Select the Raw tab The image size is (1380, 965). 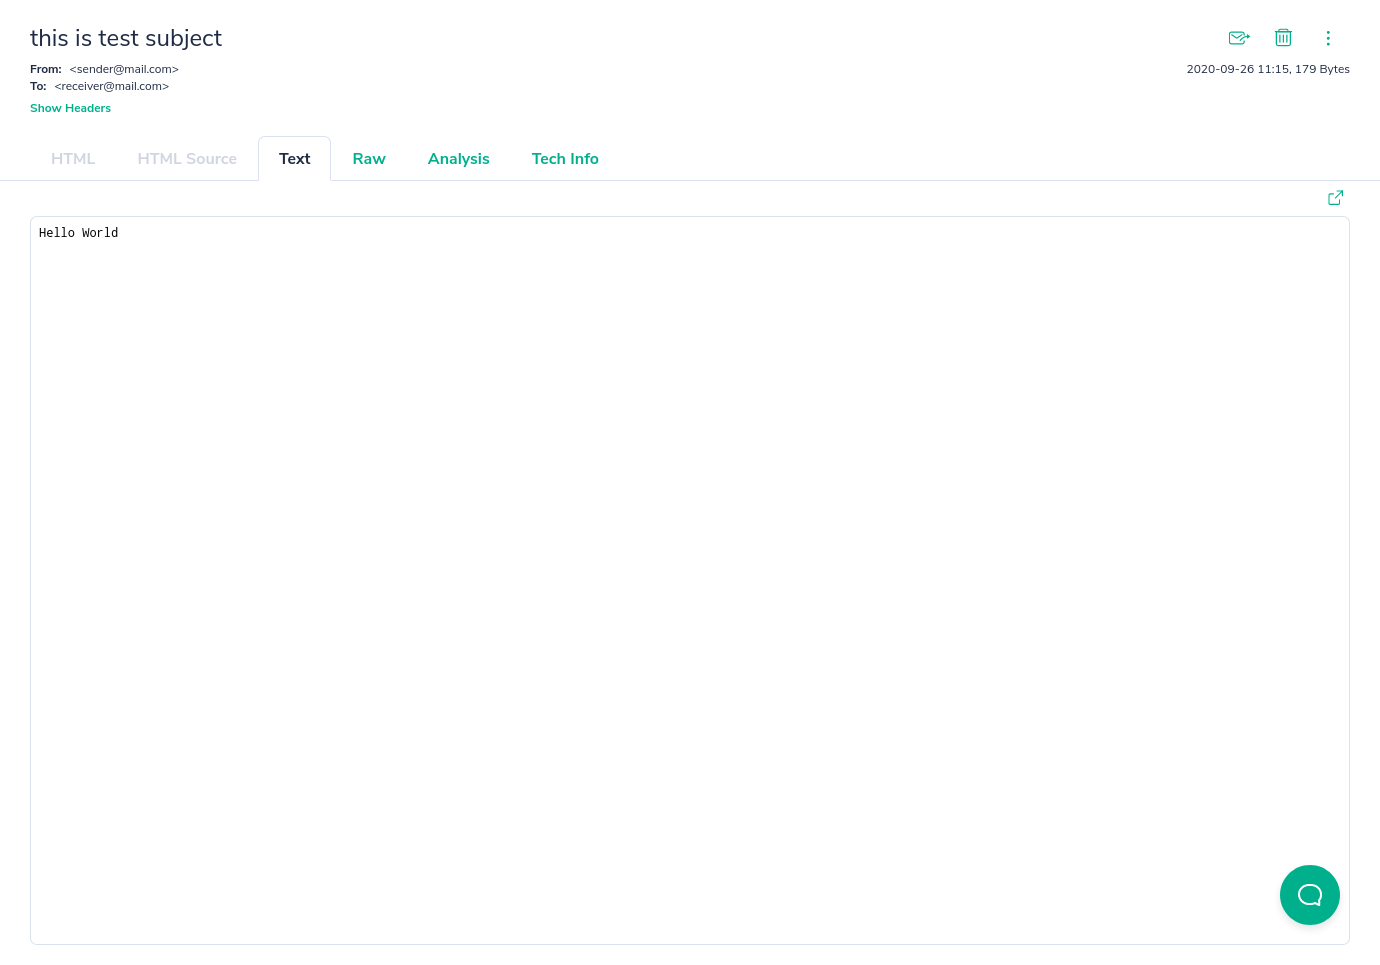tap(369, 158)
